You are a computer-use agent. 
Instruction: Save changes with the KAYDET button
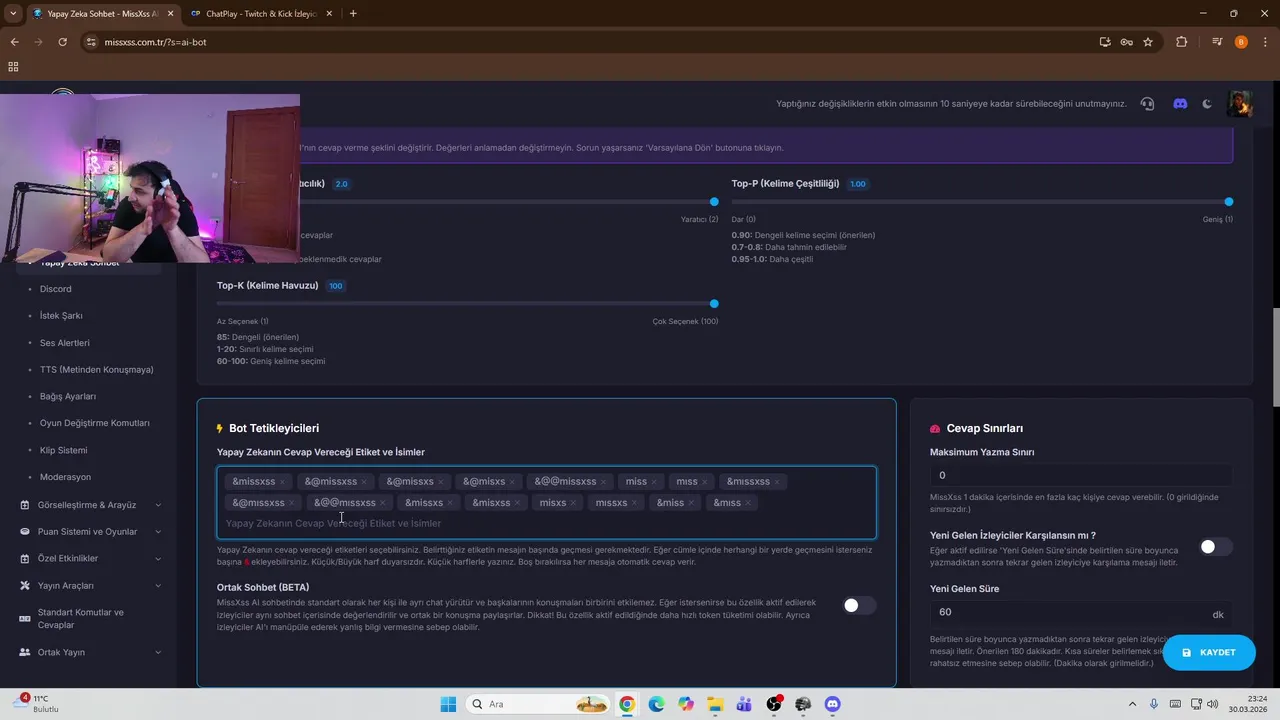pos(1209,652)
